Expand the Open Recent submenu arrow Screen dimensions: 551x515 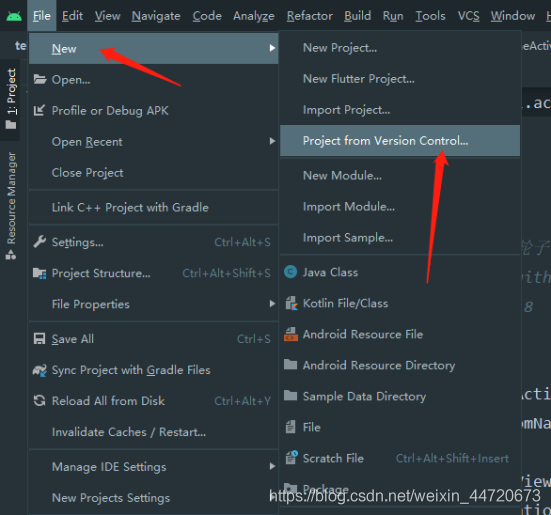pos(272,141)
